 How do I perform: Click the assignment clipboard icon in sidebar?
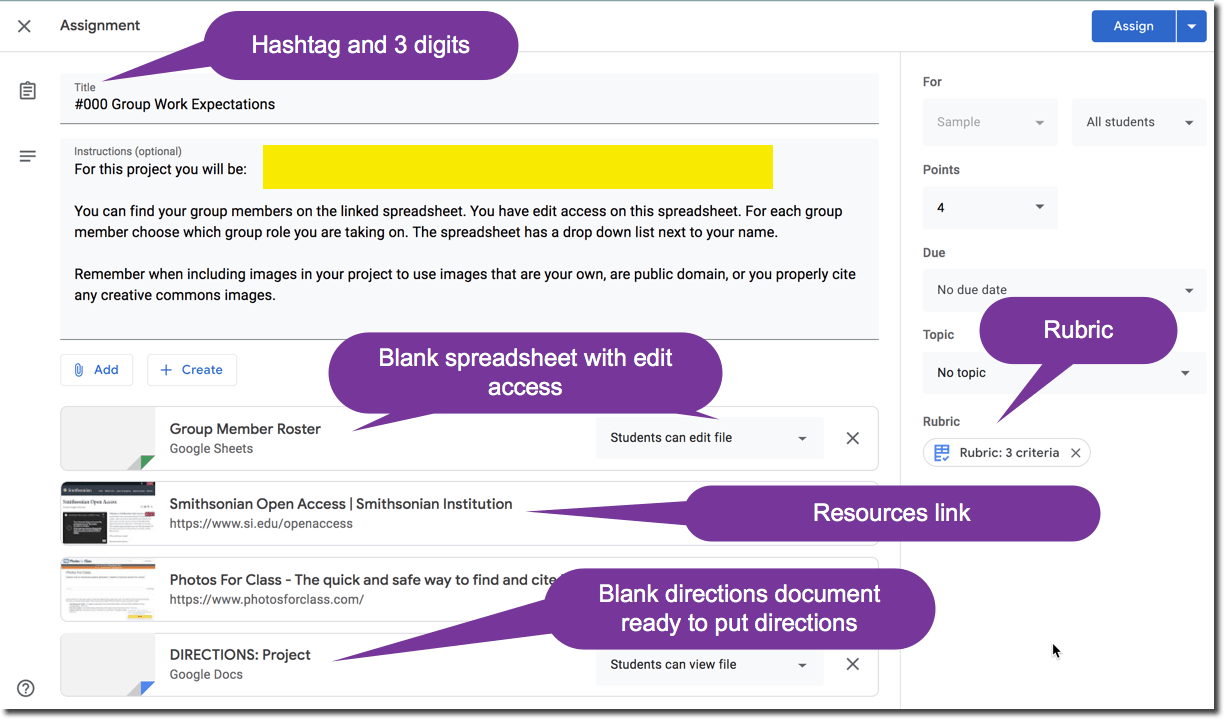tap(26, 90)
